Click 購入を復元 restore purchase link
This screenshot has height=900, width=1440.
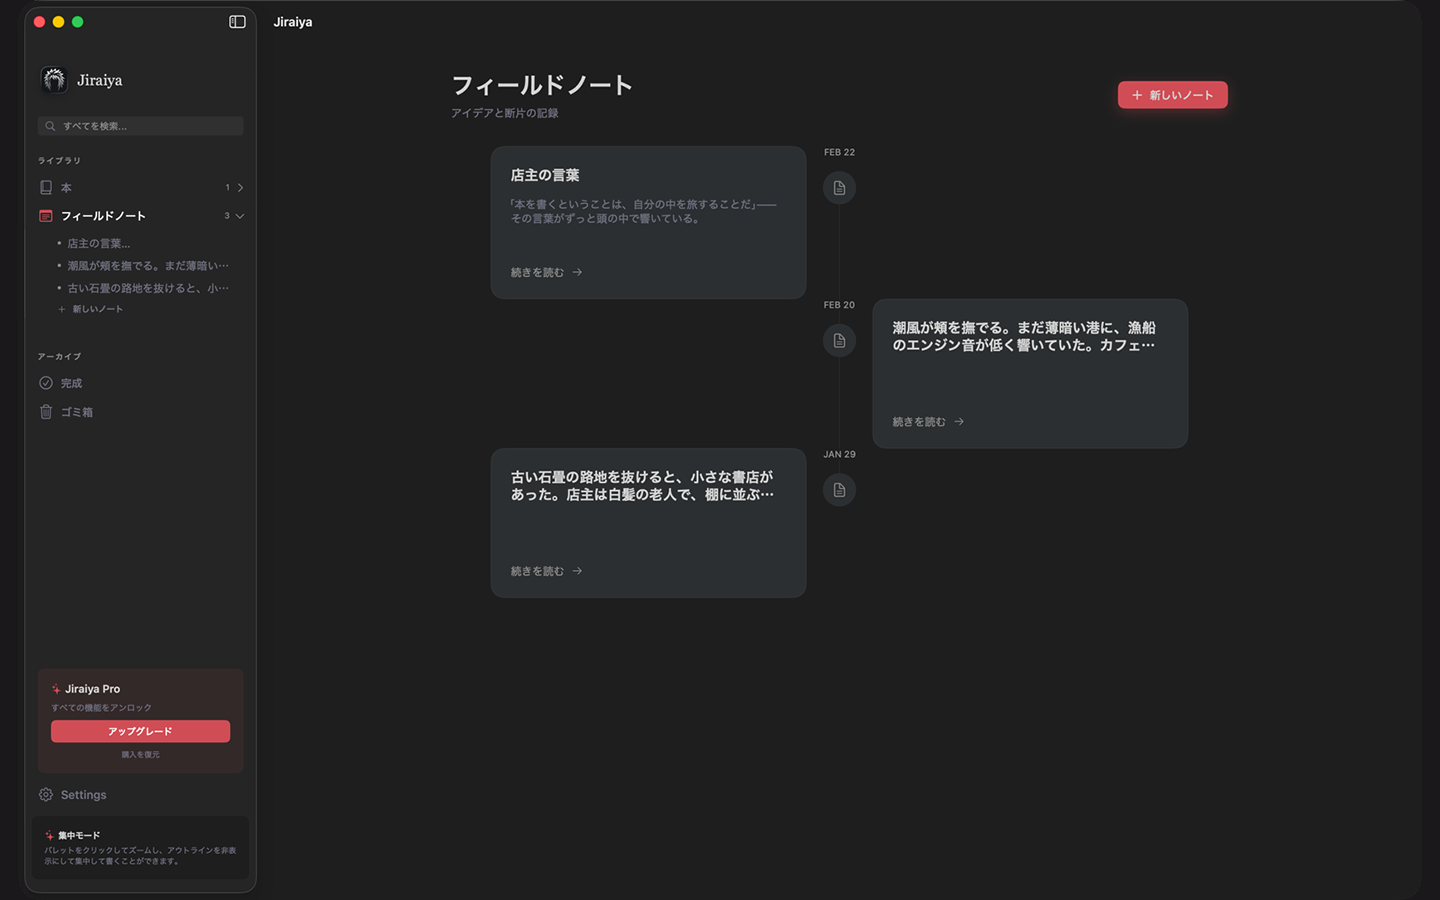point(140,755)
